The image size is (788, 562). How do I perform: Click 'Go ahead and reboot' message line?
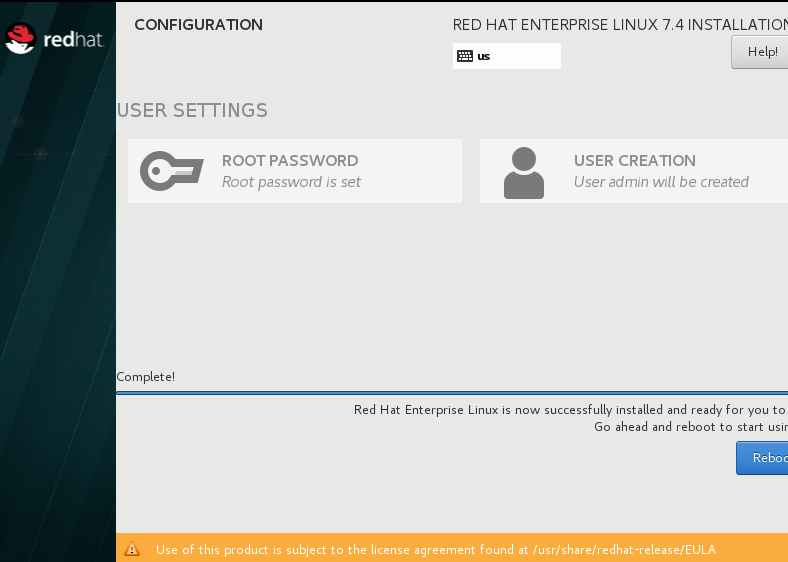[x=691, y=427]
